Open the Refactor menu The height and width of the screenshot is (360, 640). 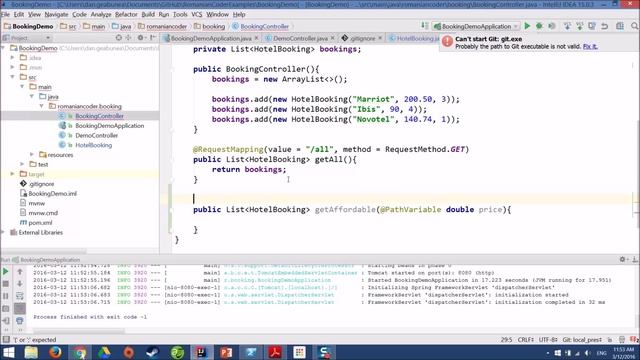tap(126, 14)
